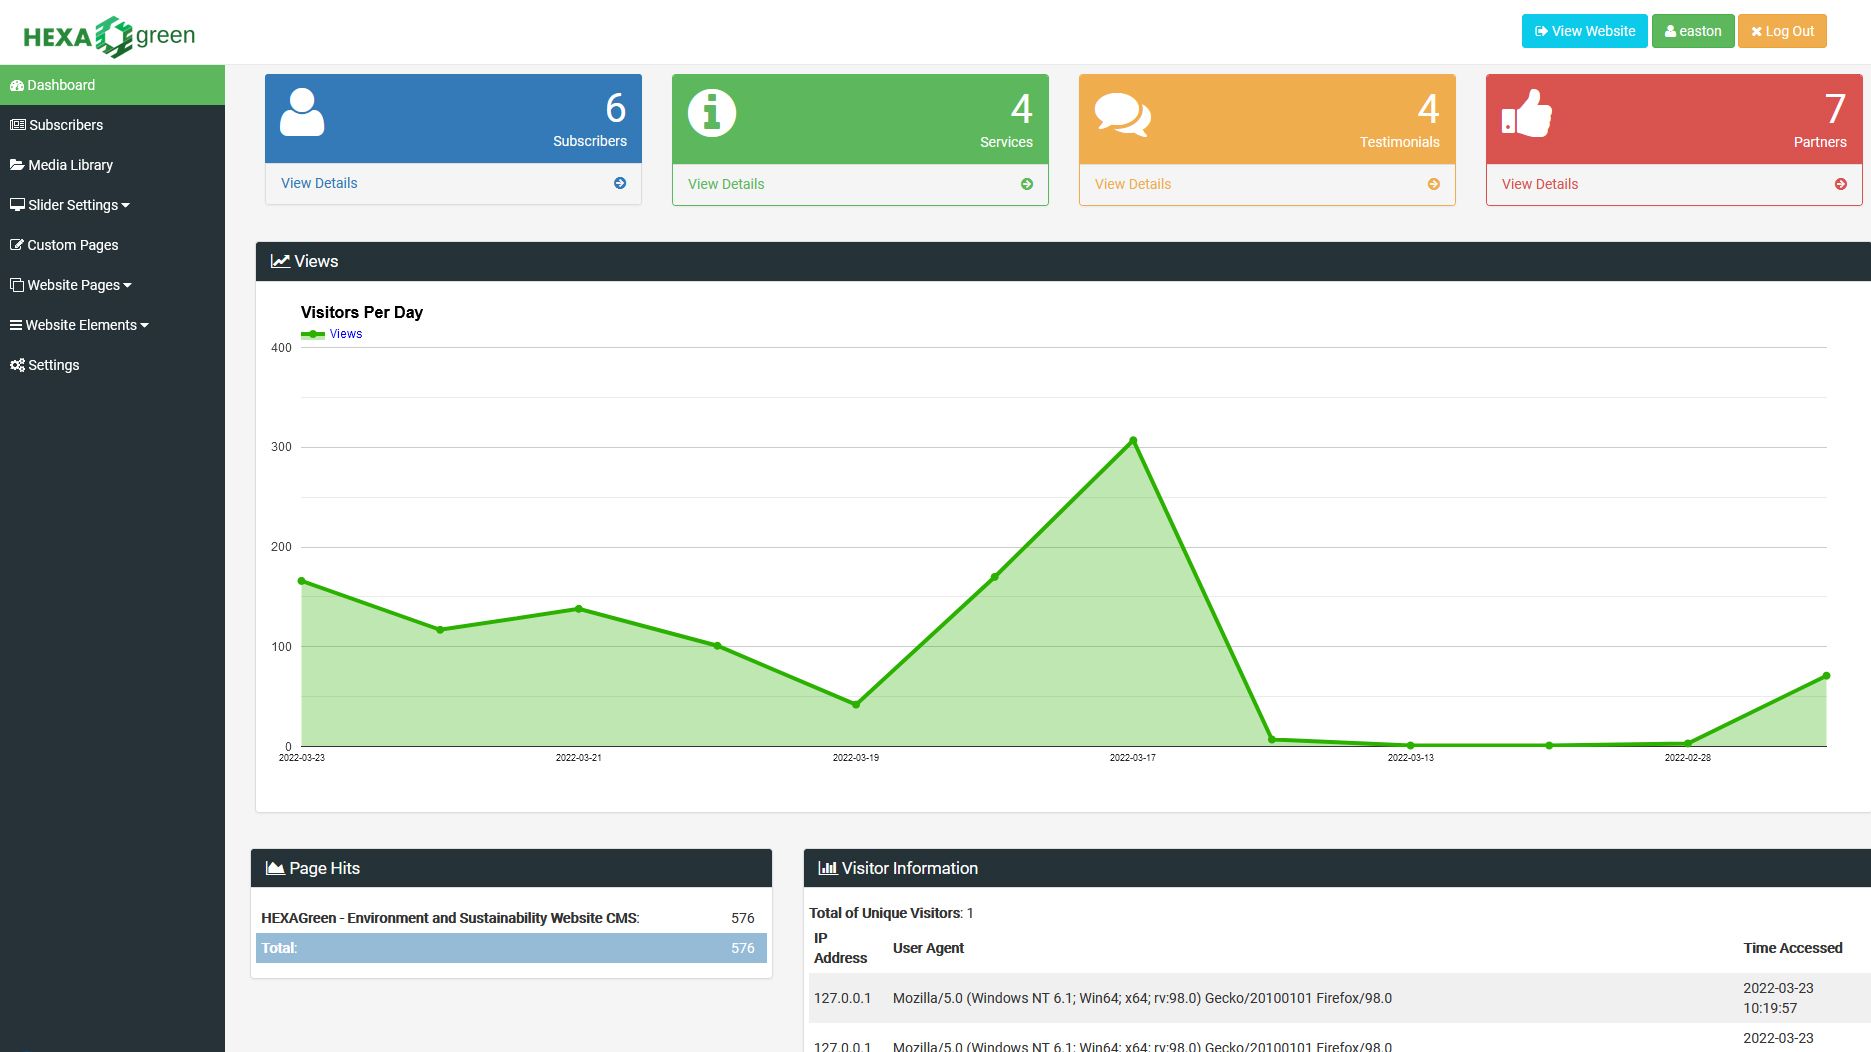Click the arrow icon in Subscribers card footer

click(x=620, y=183)
